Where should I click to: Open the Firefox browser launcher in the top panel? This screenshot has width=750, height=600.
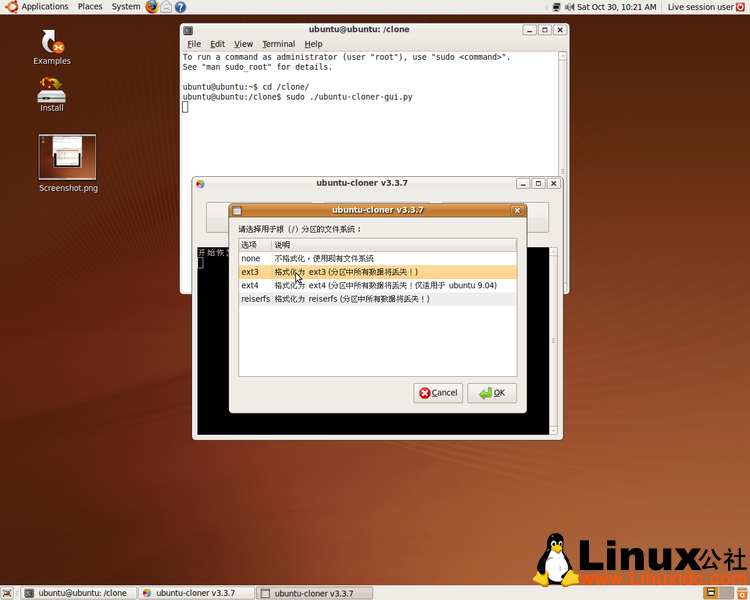152,7
